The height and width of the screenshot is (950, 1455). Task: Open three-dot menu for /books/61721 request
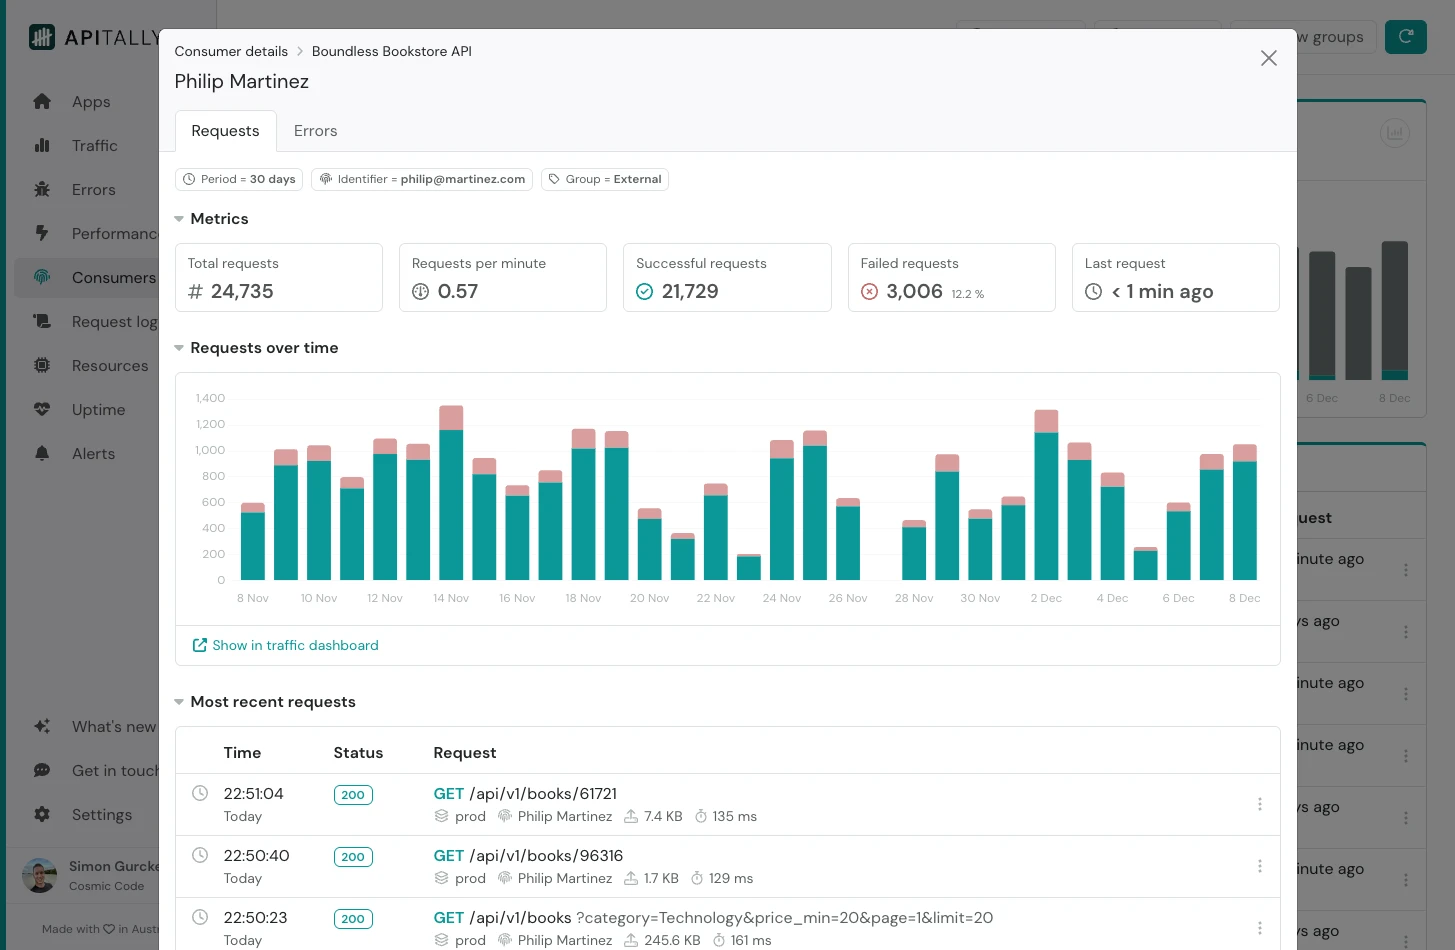(x=1259, y=804)
